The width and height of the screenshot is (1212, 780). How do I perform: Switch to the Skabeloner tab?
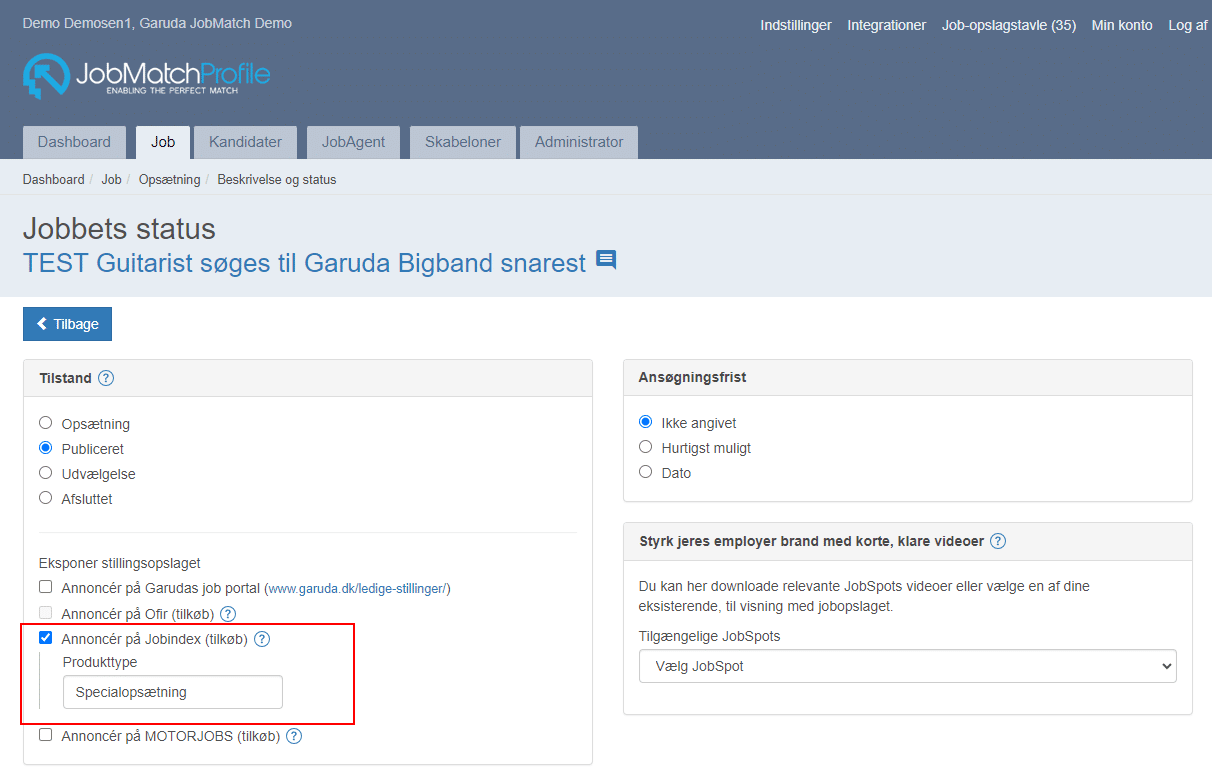[463, 142]
